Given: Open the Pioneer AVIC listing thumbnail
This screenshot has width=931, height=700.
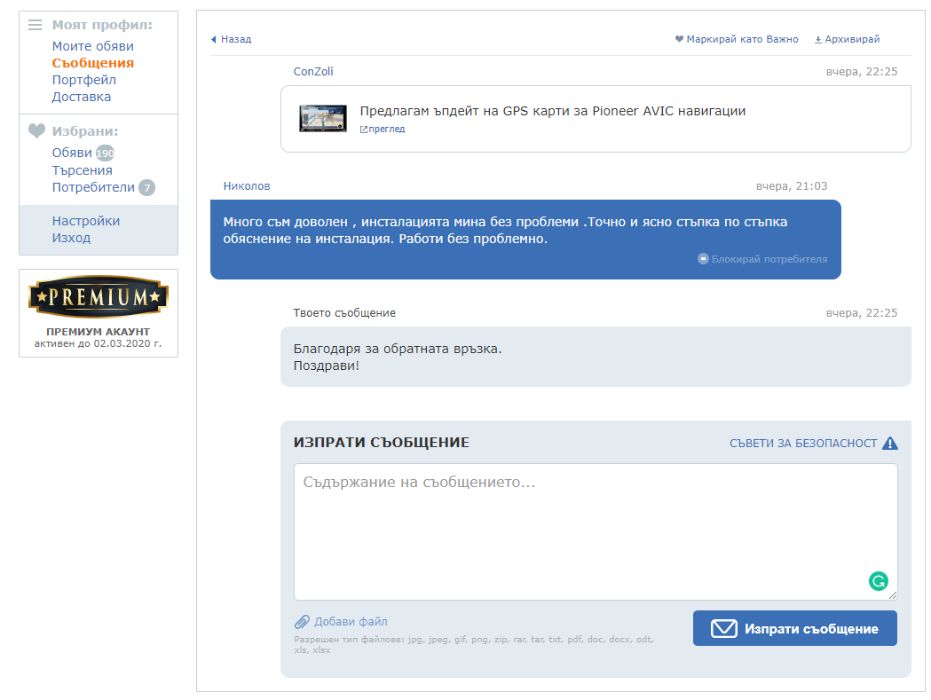Looking at the screenshot, I should tap(322, 118).
